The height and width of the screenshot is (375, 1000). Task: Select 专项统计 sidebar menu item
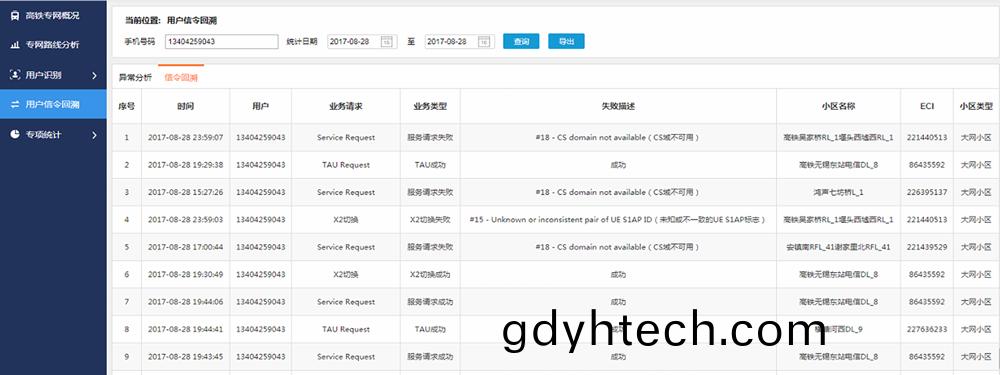pyautogui.click(x=53, y=135)
